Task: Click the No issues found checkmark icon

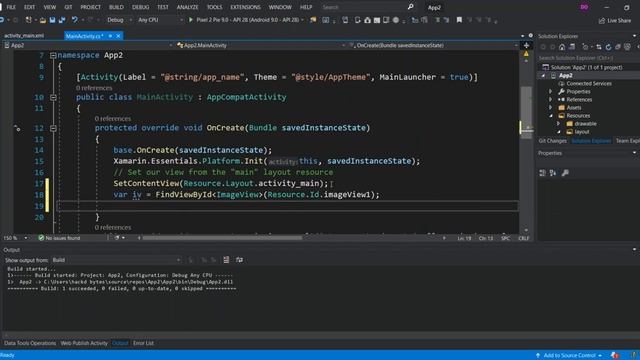Action: point(41,238)
